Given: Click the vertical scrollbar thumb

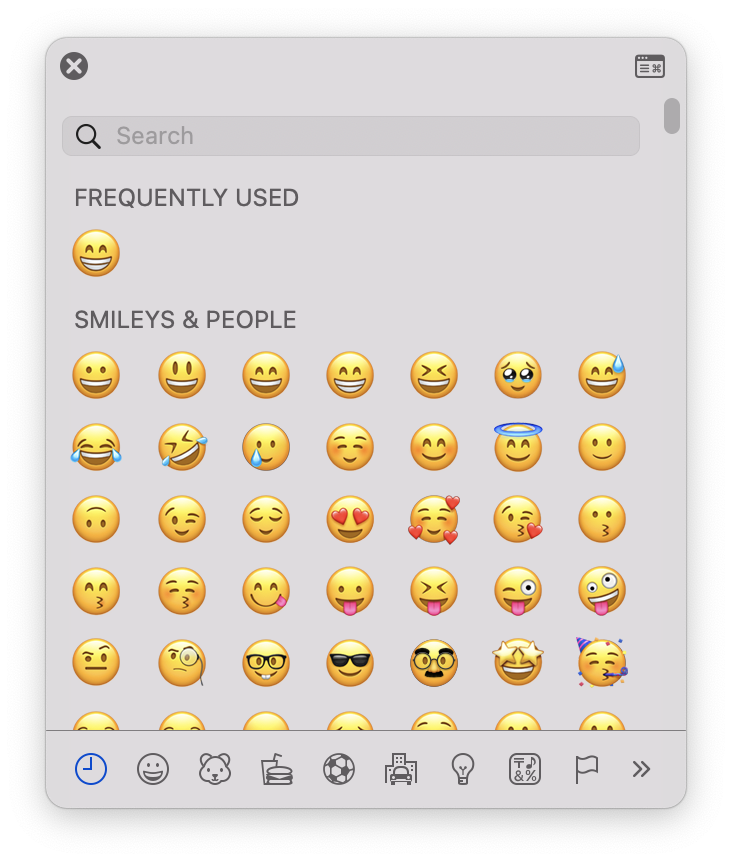Looking at the screenshot, I should (672, 116).
